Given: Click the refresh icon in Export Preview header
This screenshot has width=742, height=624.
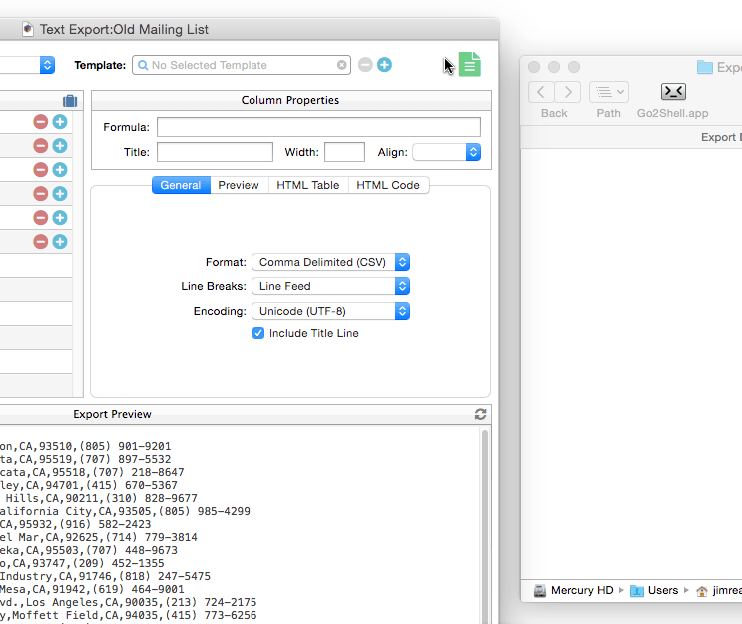Looking at the screenshot, I should pyautogui.click(x=481, y=414).
